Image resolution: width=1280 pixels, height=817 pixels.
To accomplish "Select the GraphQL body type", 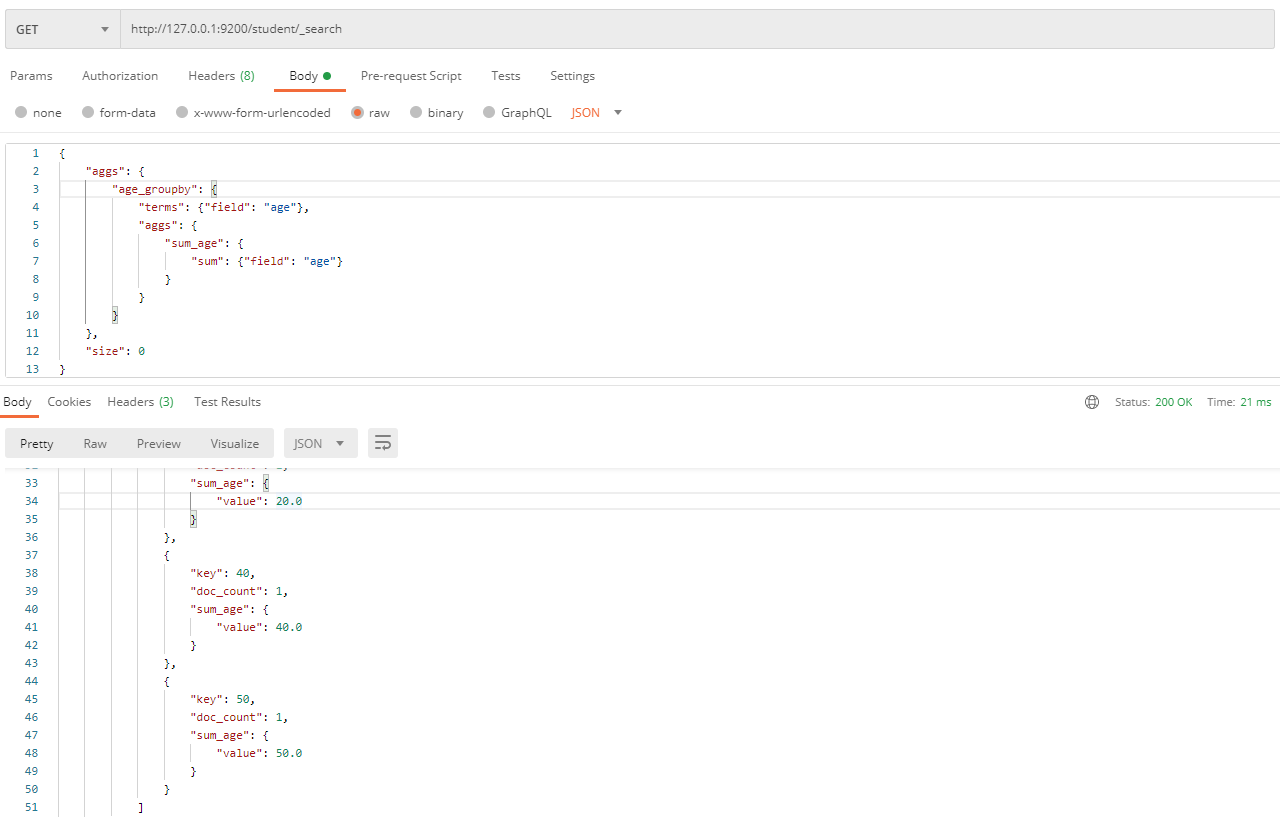I will pyautogui.click(x=517, y=113).
